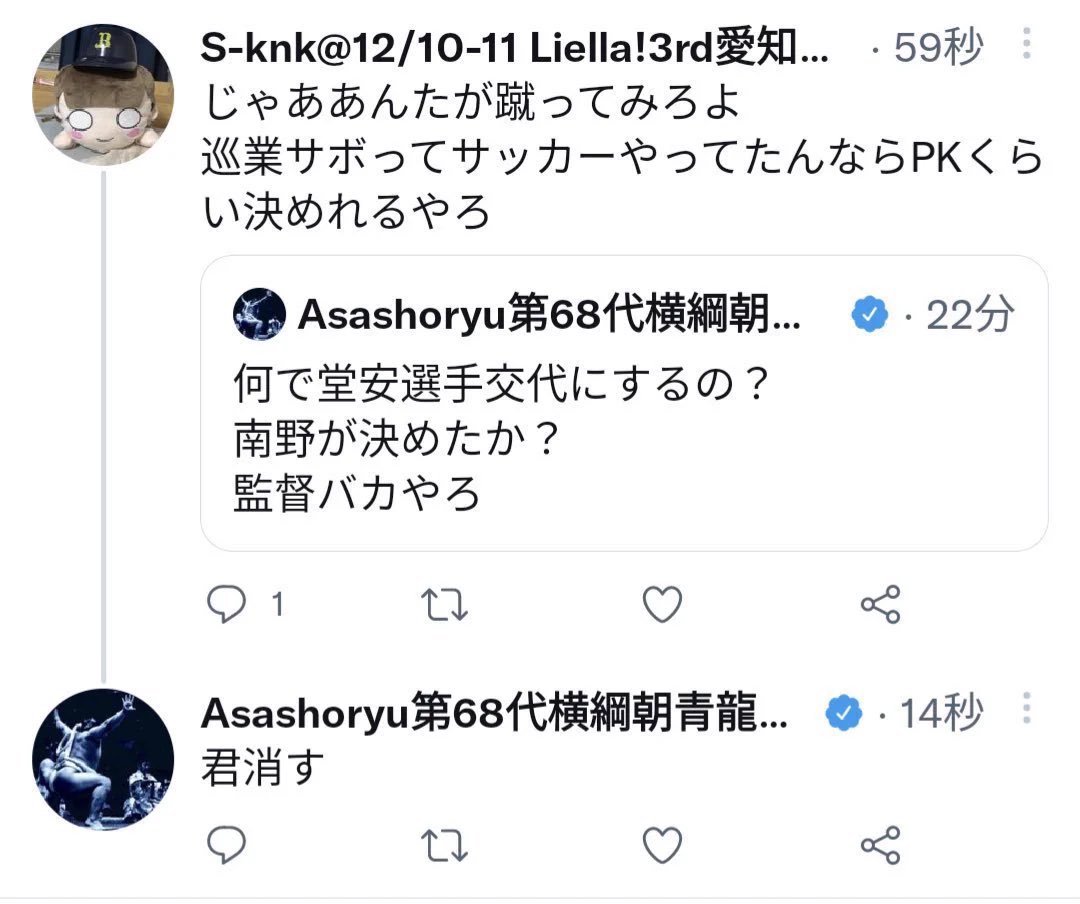Retweet the S-knk tweet
1080x904 pixels.
pos(444,604)
